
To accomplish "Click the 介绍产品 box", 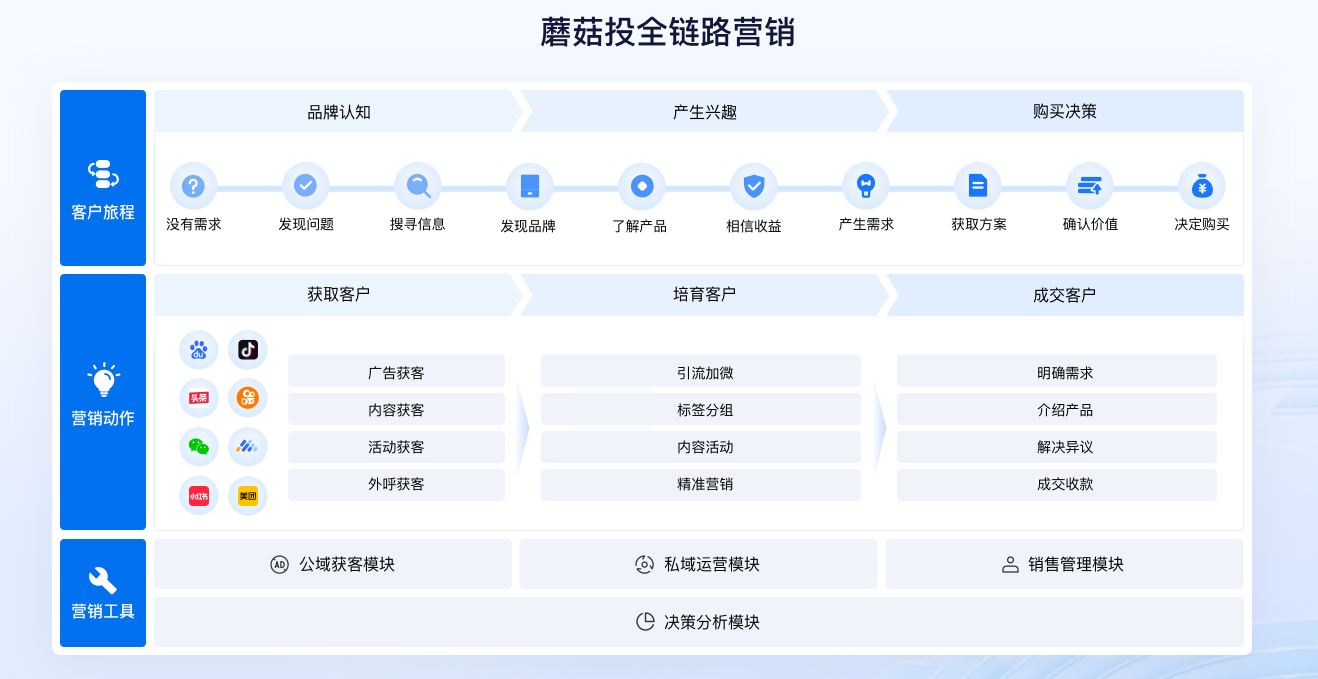I will pos(1057,409).
